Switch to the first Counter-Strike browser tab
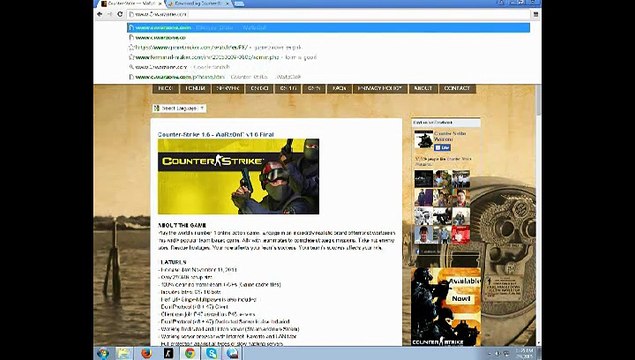635x360 pixels. (132, 4)
